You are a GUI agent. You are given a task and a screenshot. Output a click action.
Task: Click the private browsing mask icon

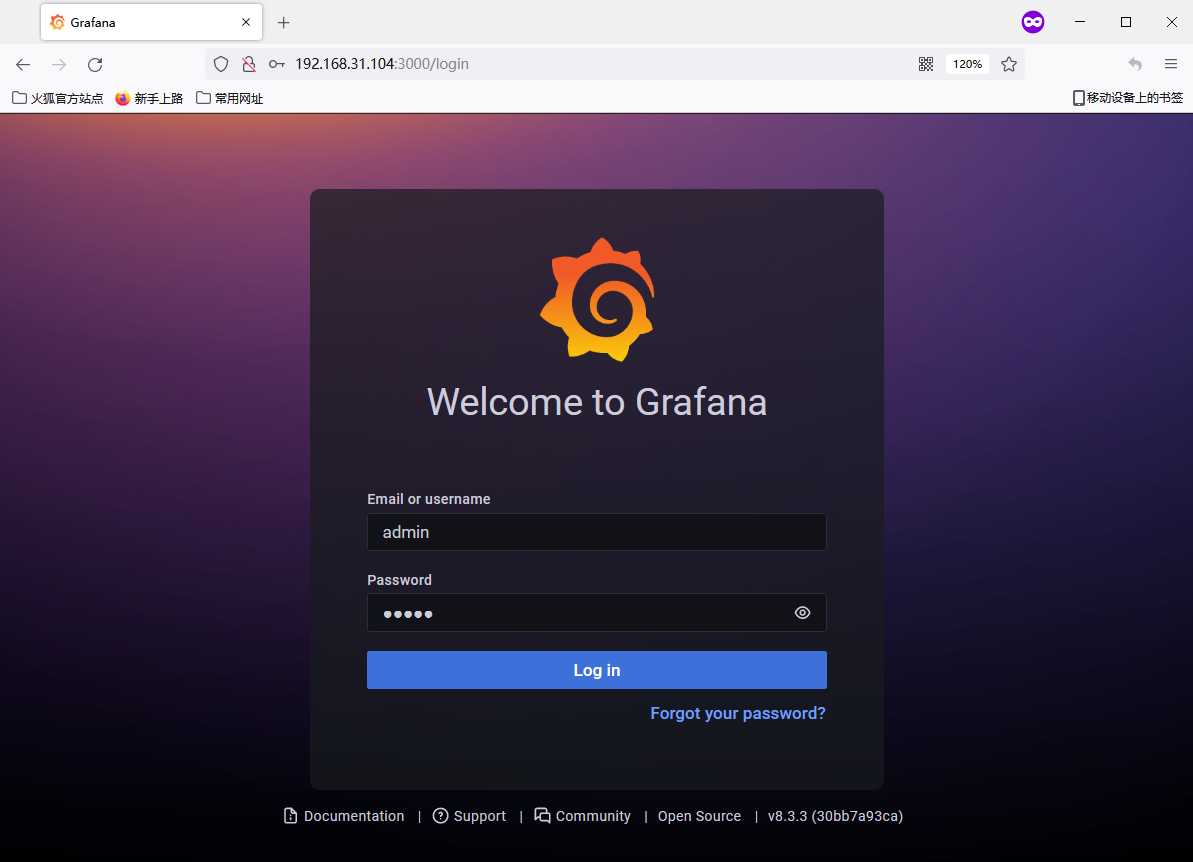(x=1033, y=22)
